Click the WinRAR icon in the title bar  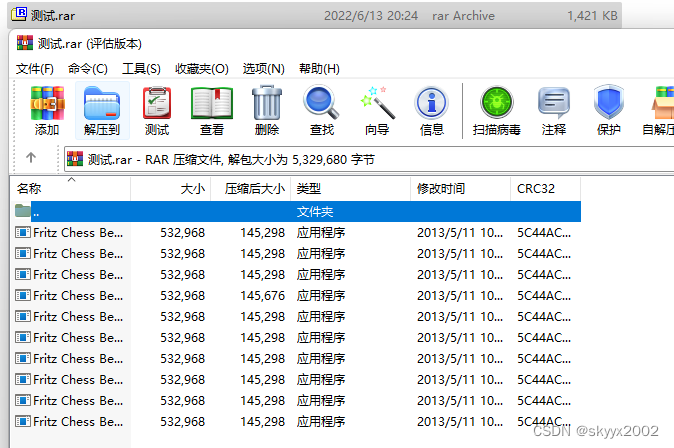tap(25, 43)
